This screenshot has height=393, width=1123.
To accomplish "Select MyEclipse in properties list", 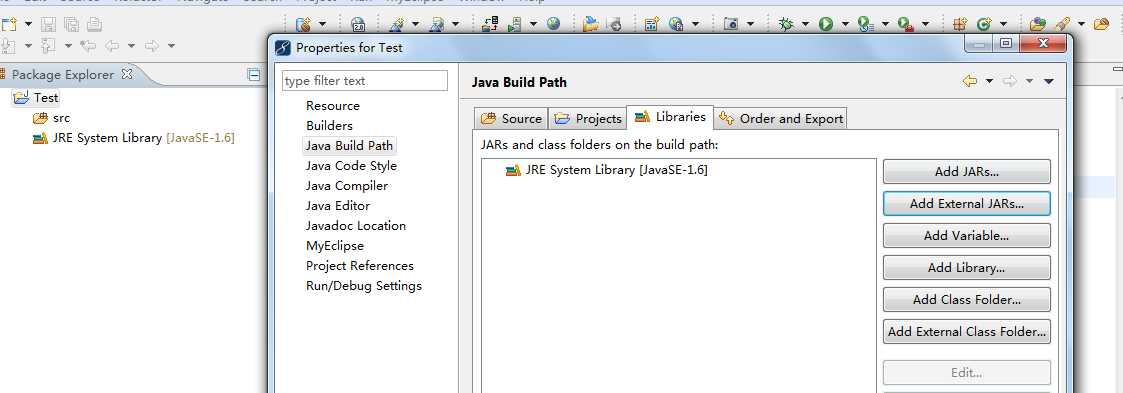I will pyautogui.click(x=334, y=246).
